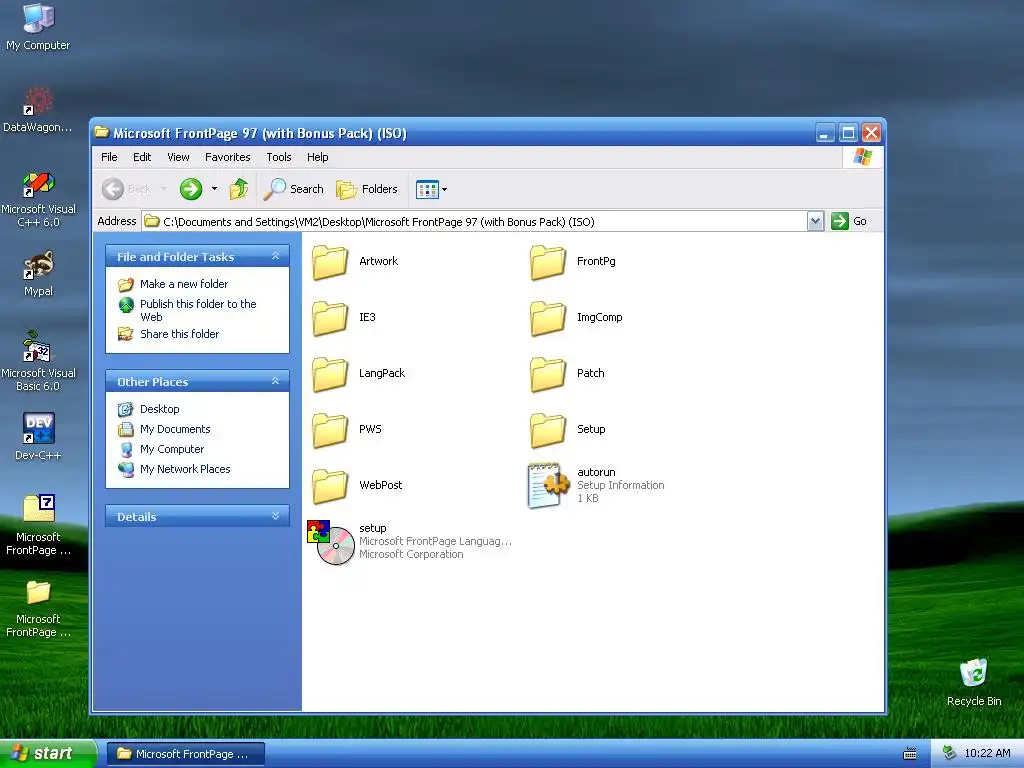
Task: Open the FrontPg folder icon
Action: coord(547,262)
